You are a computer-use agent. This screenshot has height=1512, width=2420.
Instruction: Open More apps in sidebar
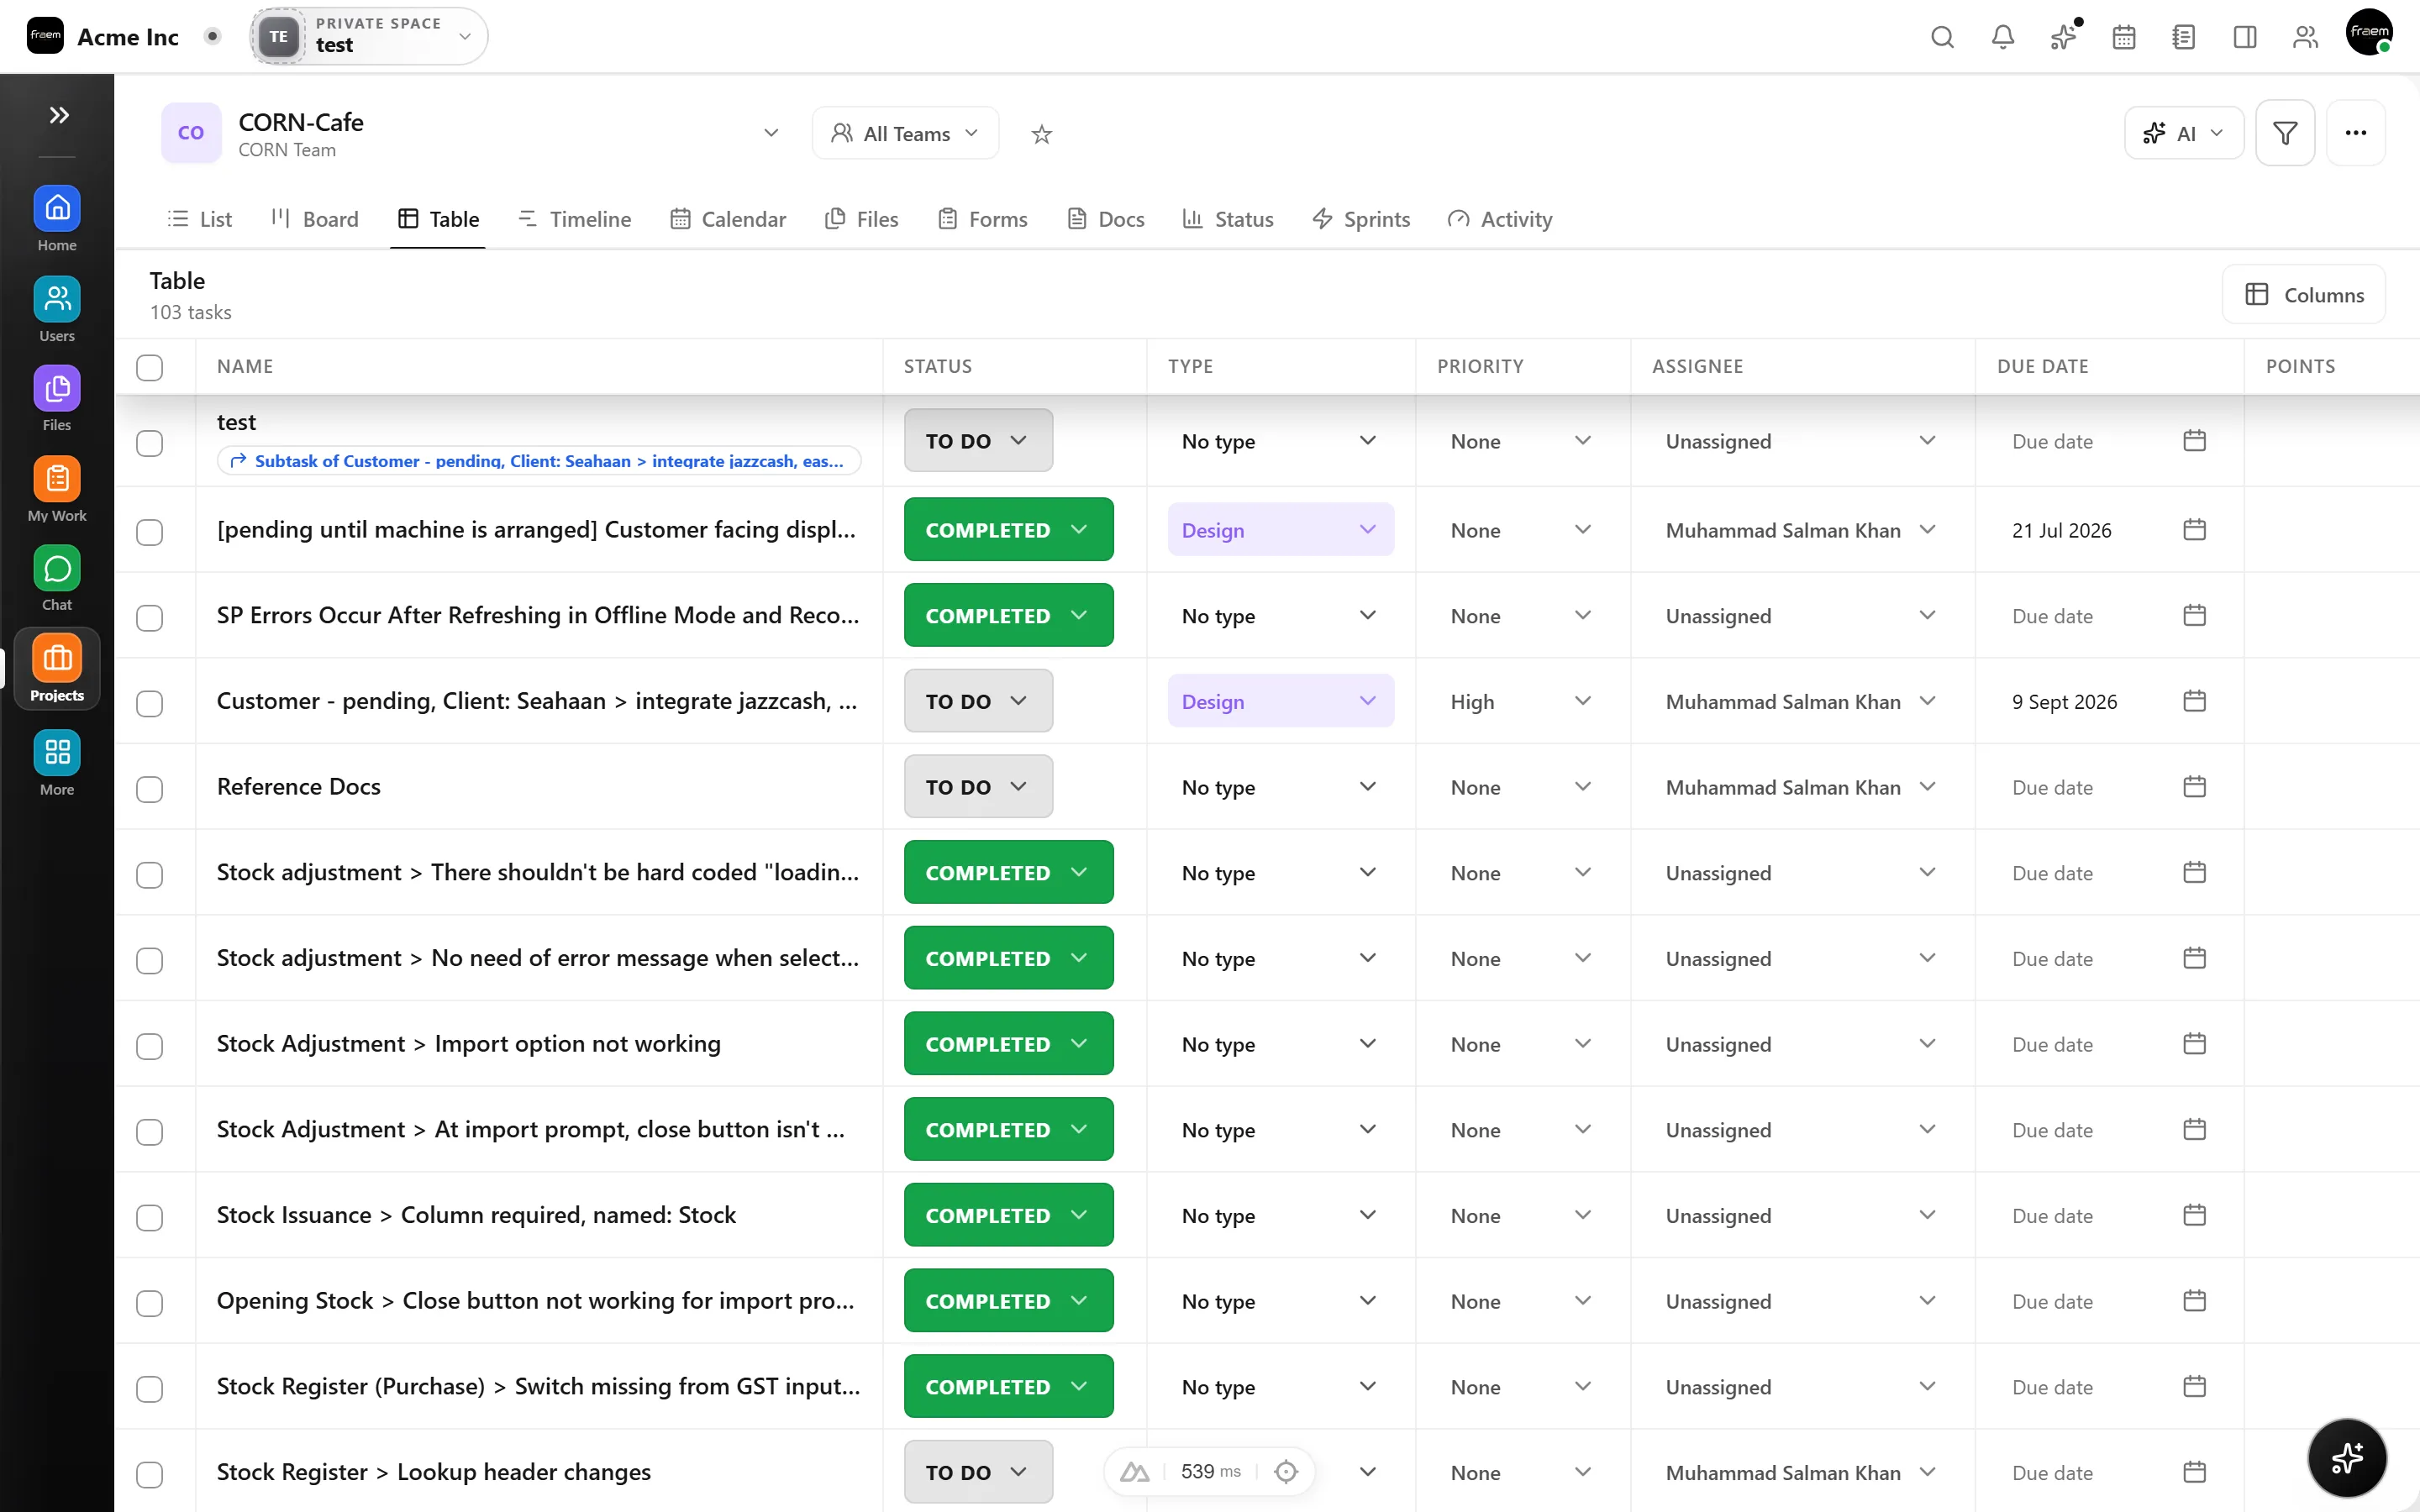[x=57, y=763]
